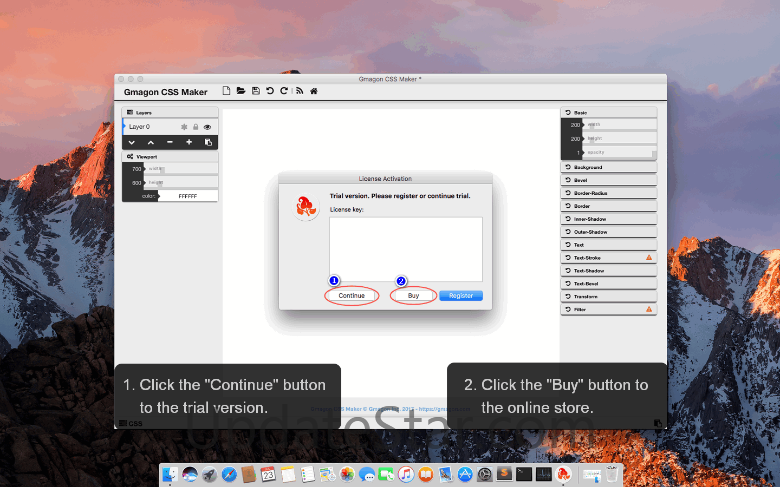Open a file using the folder icon

click(241, 91)
